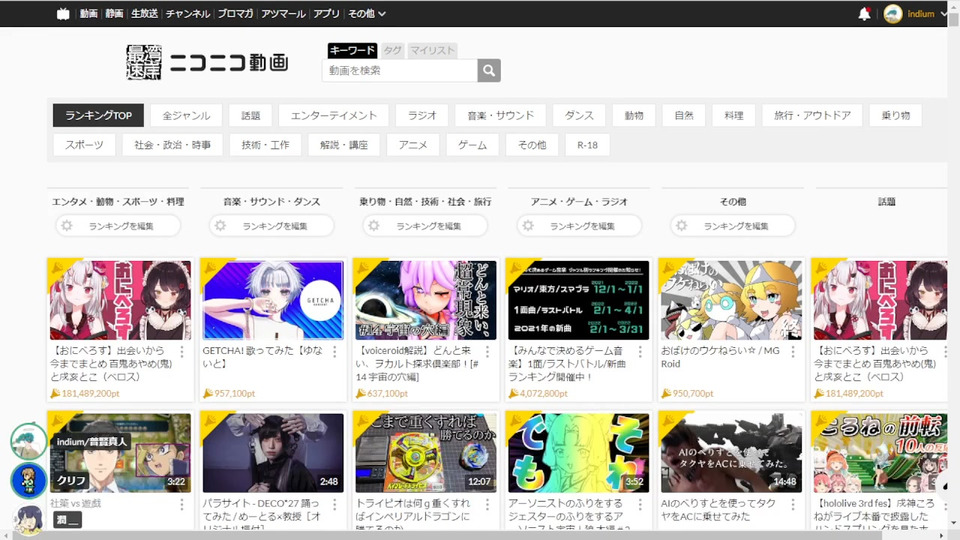Open the indium user avatar
Image resolution: width=960 pixels, height=540 pixels.
[x=893, y=13]
